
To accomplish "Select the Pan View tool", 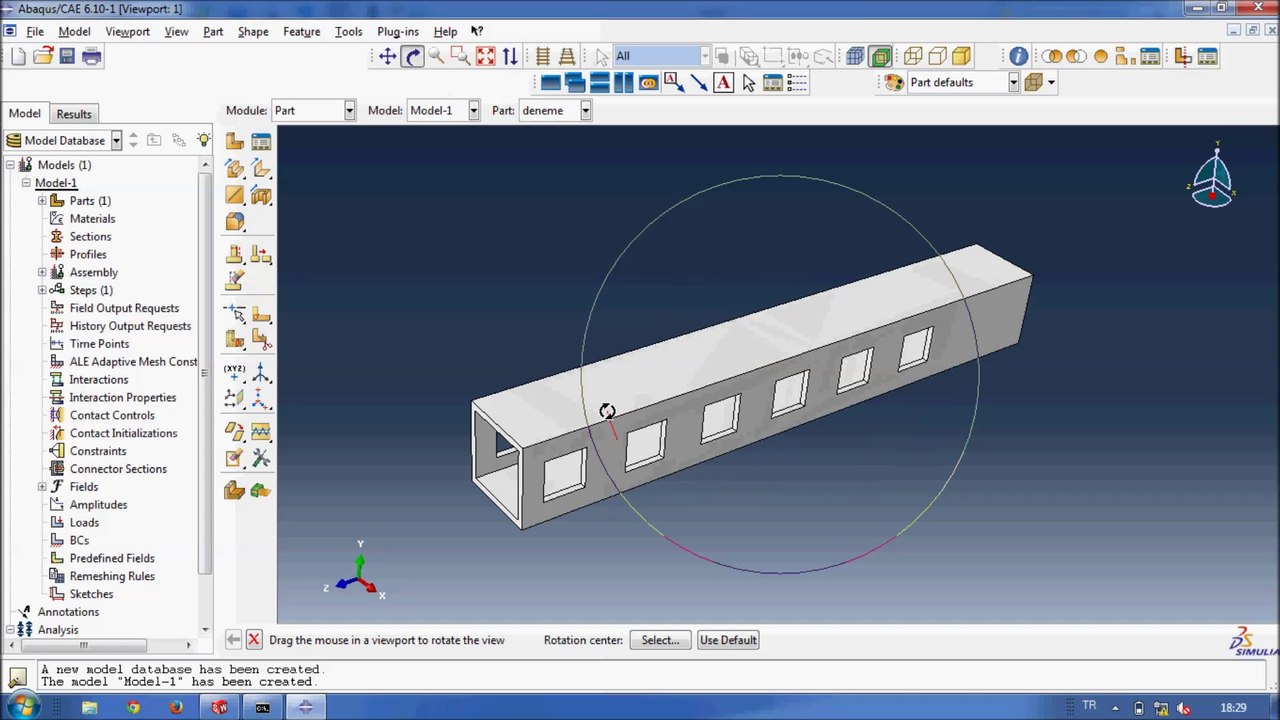I will pyautogui.click(x=388, y=56).
